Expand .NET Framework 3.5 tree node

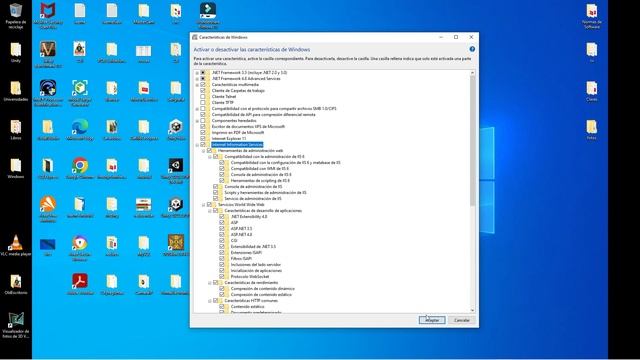click(x=197, y=73)
